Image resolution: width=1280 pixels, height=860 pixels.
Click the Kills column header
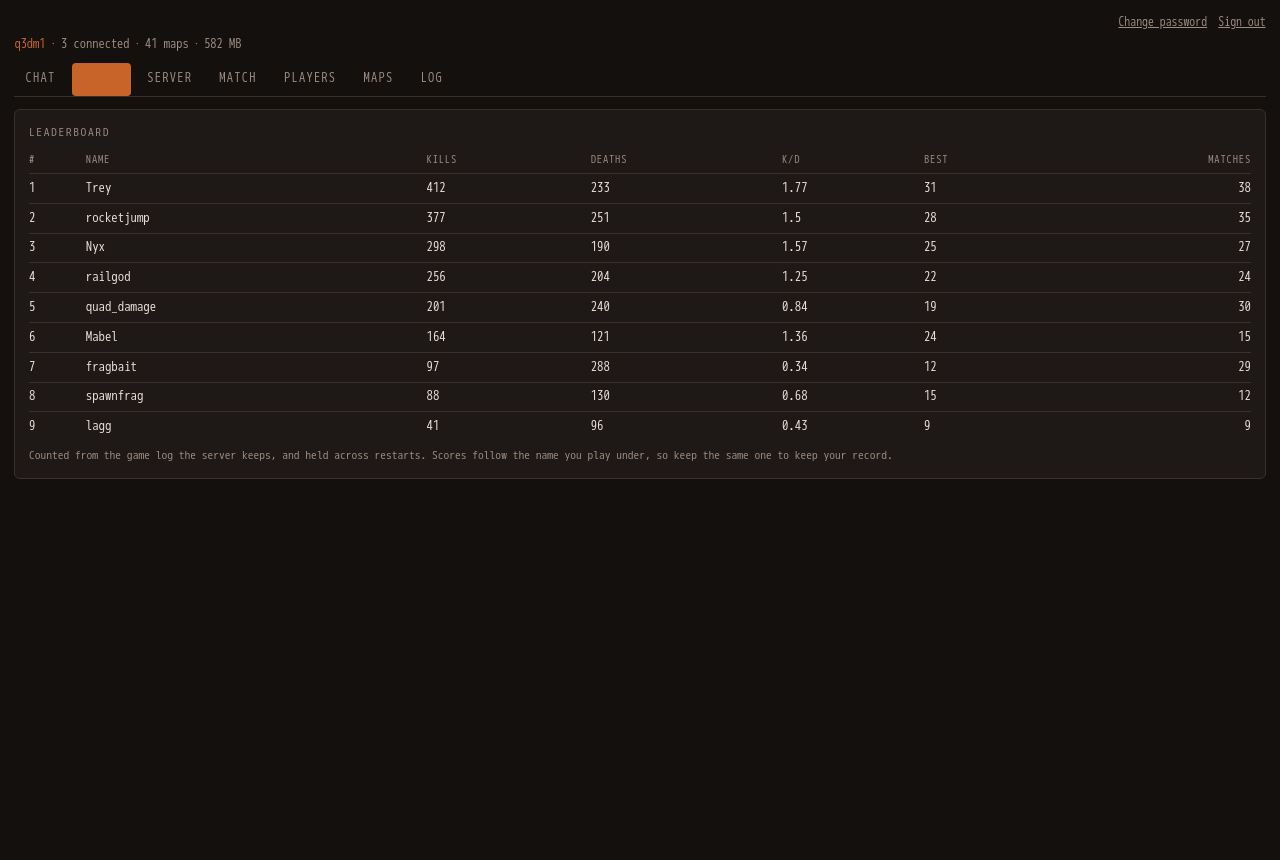(441, 160)
